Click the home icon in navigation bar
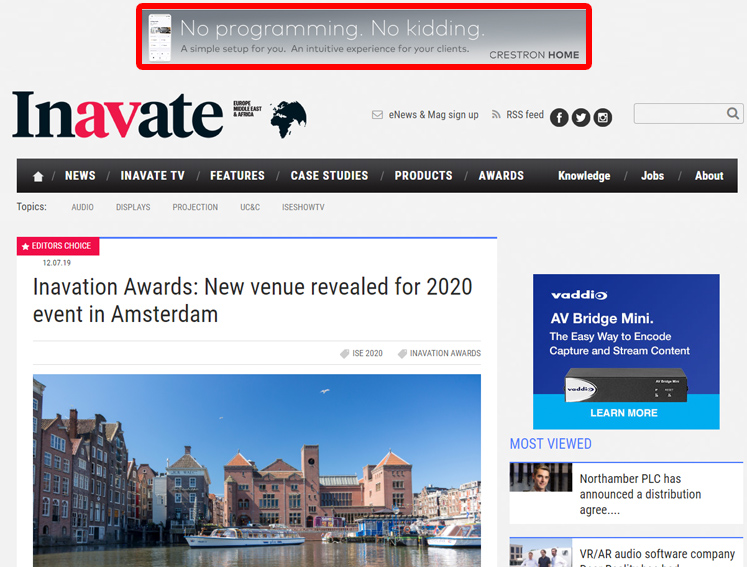 click(38, 177)
